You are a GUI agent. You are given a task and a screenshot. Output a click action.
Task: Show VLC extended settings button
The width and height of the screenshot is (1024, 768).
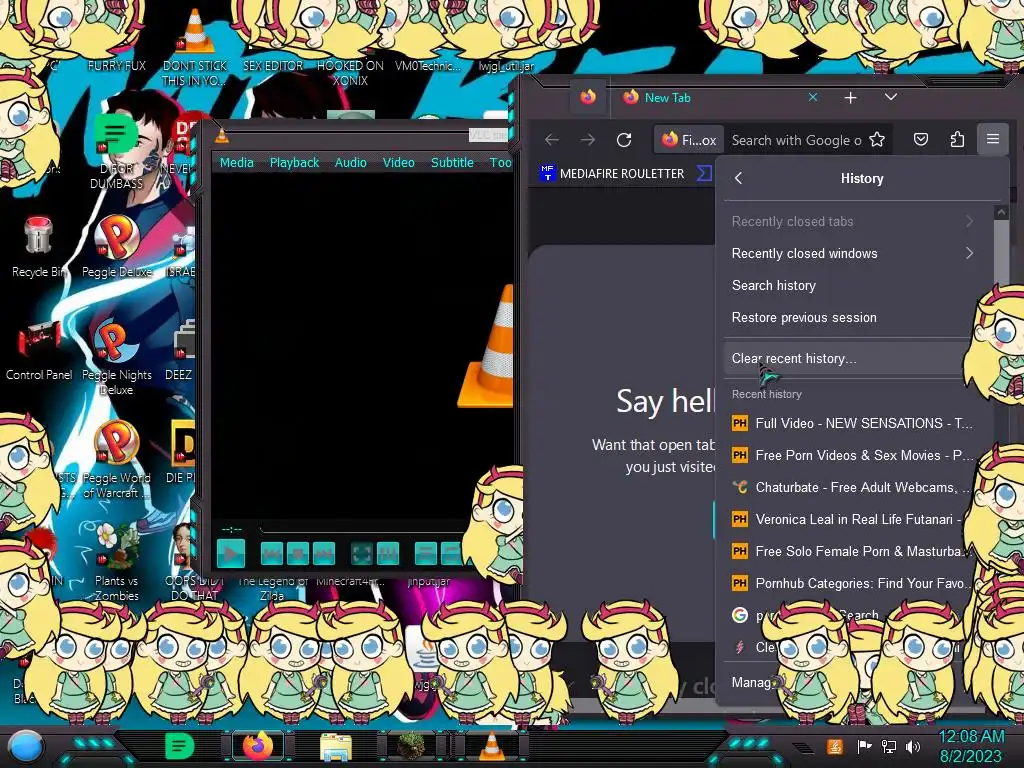coord(388,554)
